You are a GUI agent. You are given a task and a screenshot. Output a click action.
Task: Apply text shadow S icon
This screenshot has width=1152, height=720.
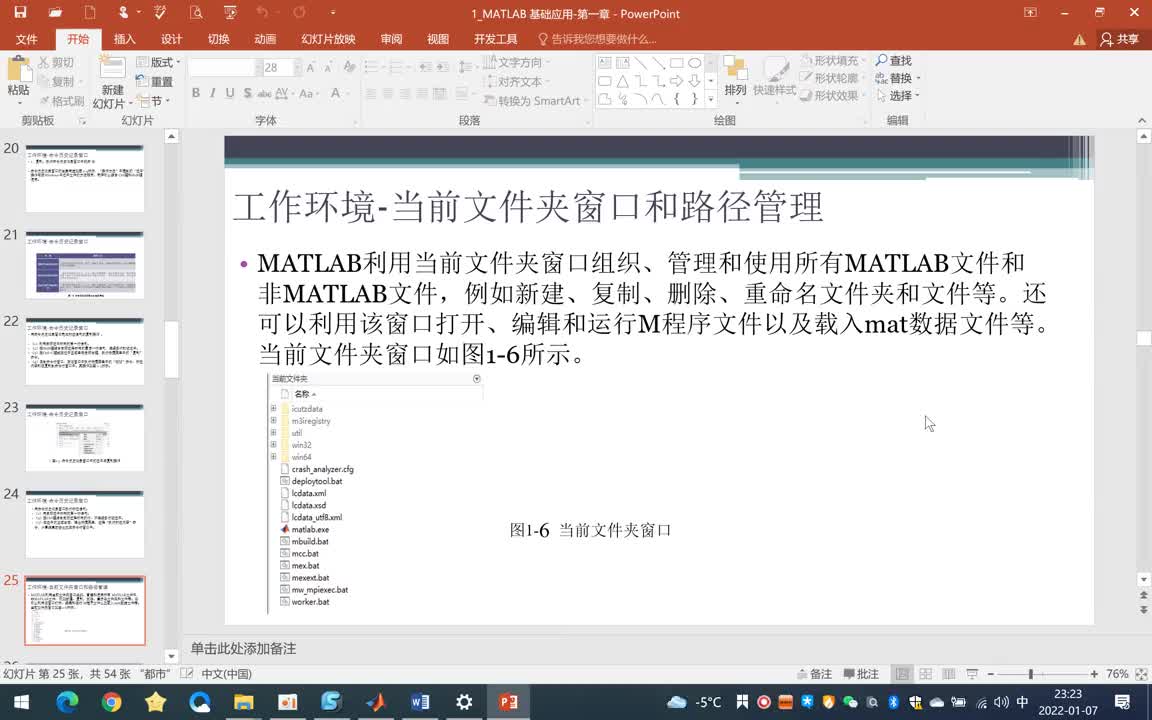click(248, 93)
